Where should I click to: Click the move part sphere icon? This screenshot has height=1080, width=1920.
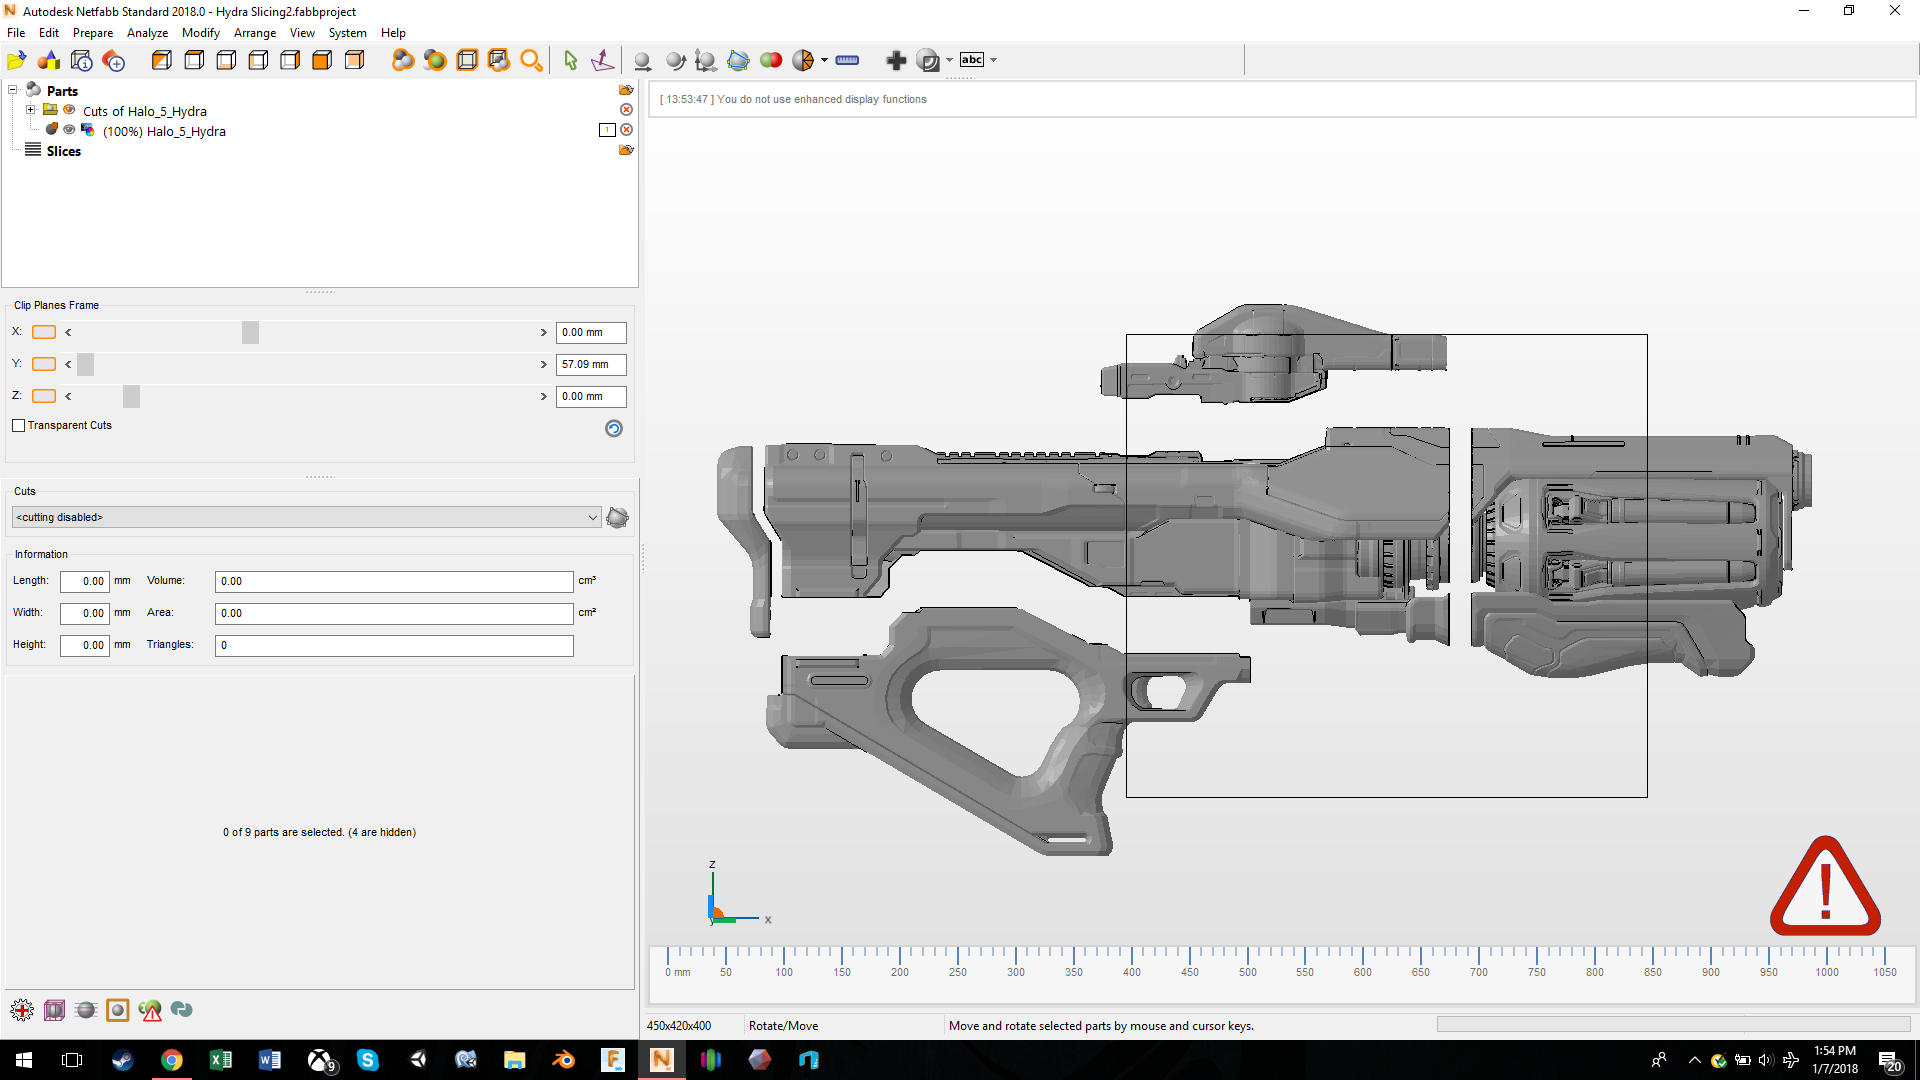point(643,61)
